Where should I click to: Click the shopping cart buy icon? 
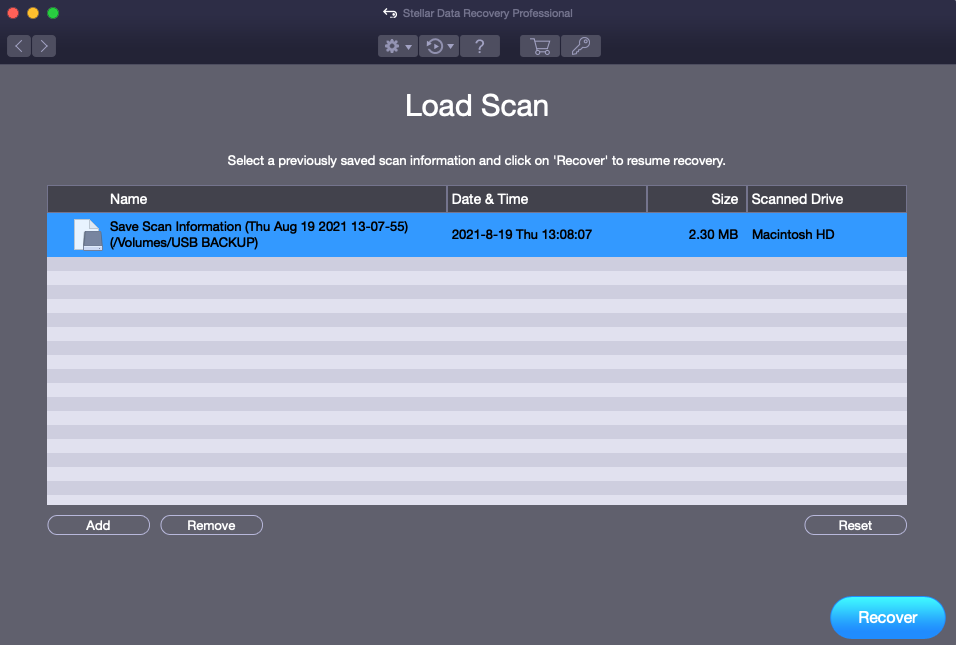tap(540, 46)
